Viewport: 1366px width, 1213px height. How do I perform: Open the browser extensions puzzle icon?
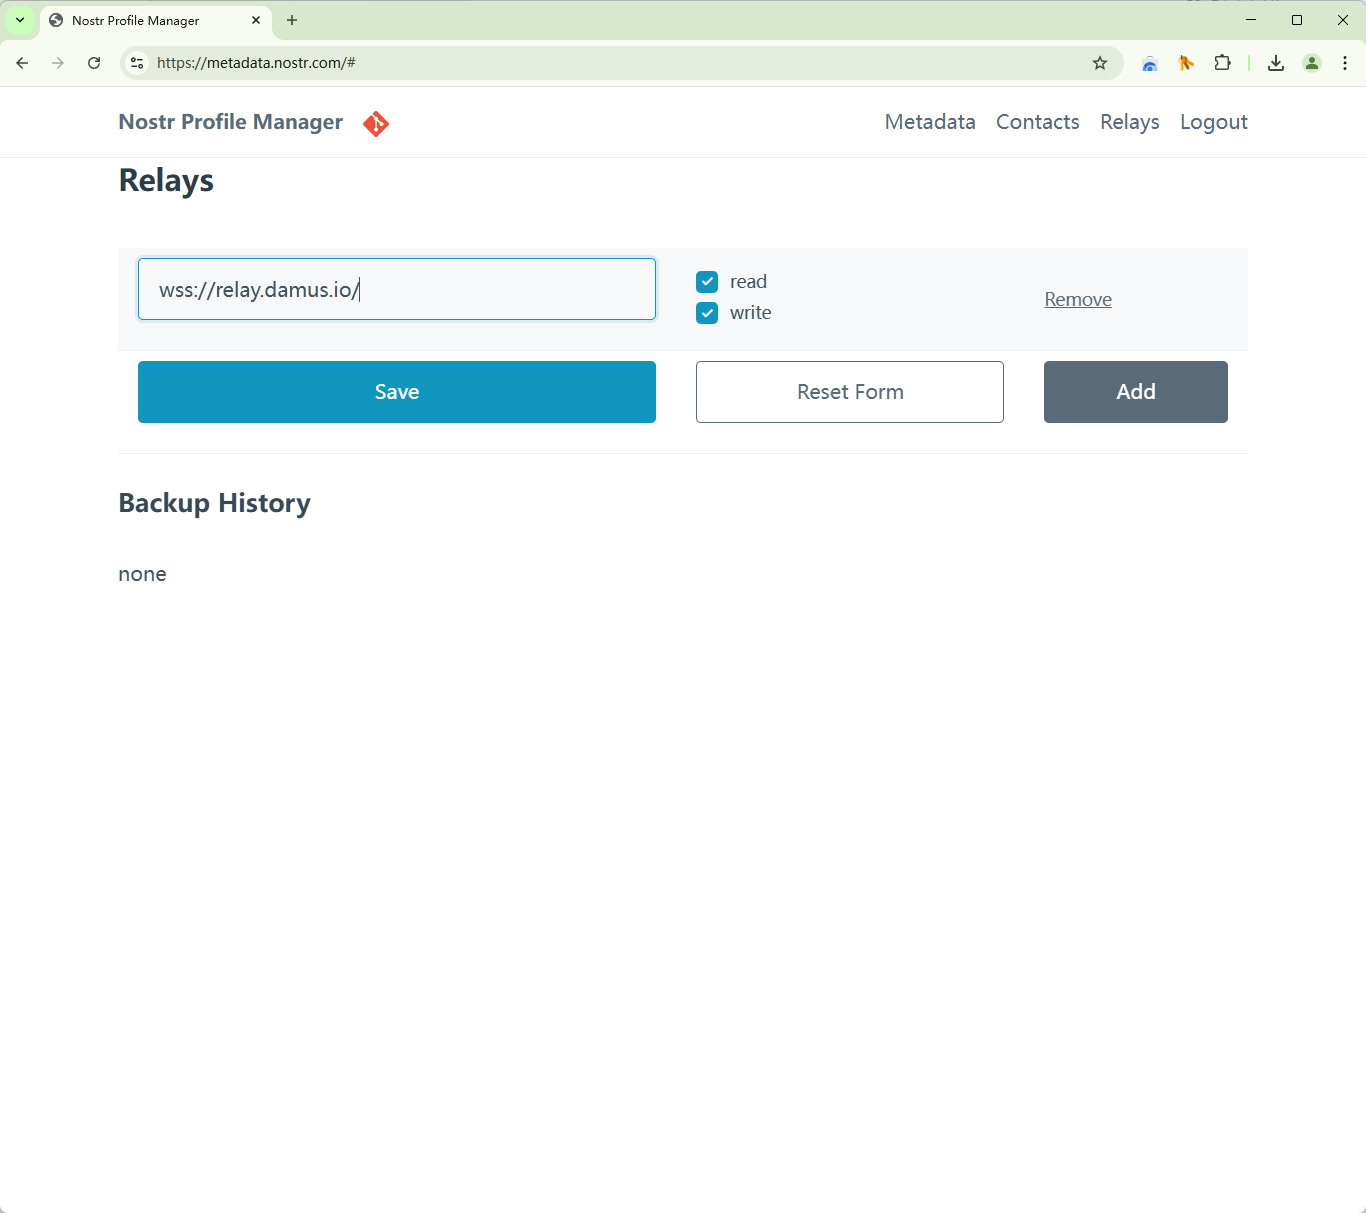click(1222, 63)
